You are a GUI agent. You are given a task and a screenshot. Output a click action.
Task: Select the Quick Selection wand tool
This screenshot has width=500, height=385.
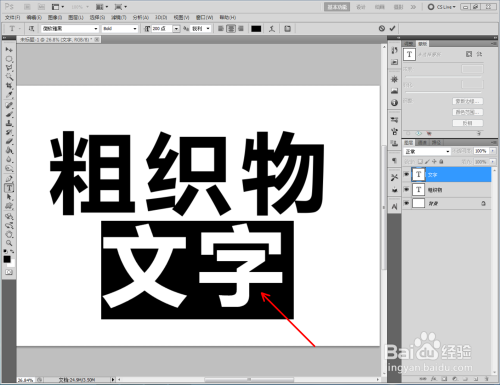[9, 77]
